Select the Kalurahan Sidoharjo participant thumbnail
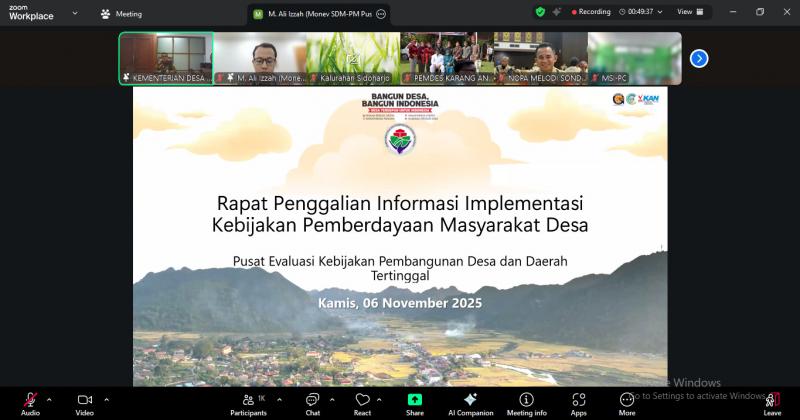 353,58
